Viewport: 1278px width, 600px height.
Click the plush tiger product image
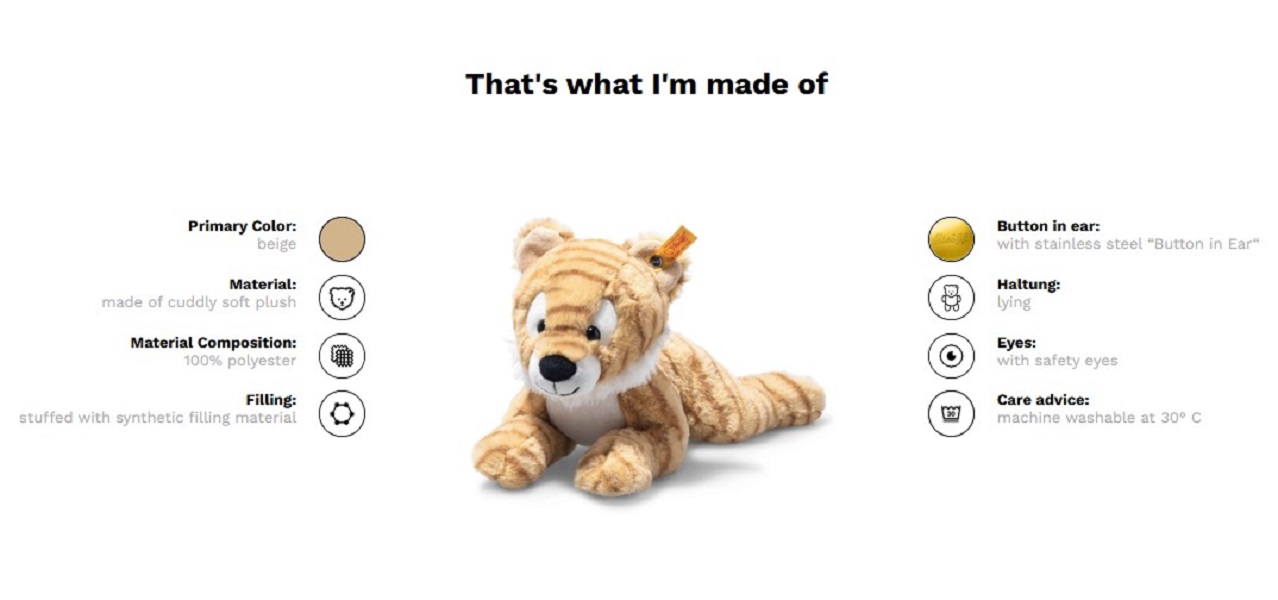[648, 357]
